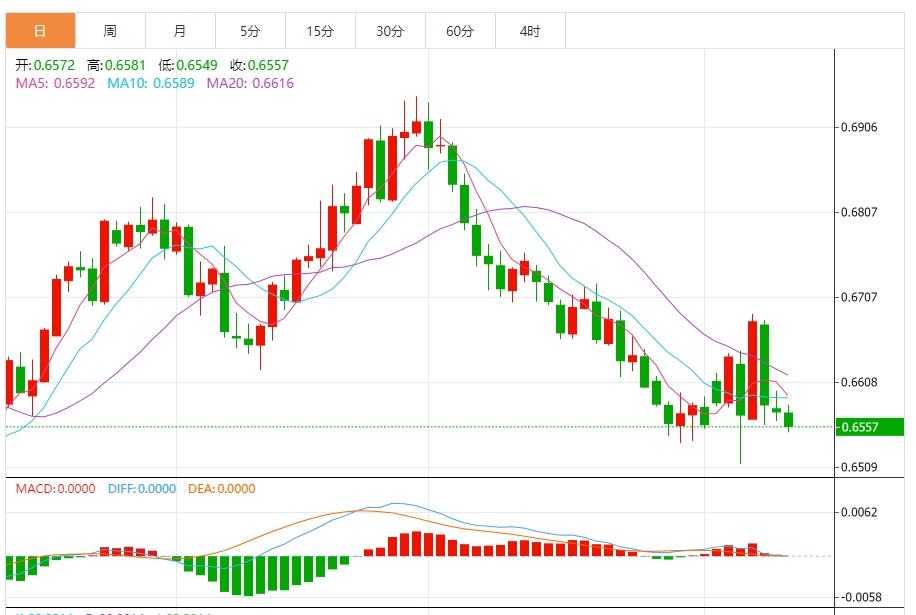Click the 0.6906 price axis label
The width and height of the screenshot is (916, 615).
pyautogui.click(x=859, y=127)
